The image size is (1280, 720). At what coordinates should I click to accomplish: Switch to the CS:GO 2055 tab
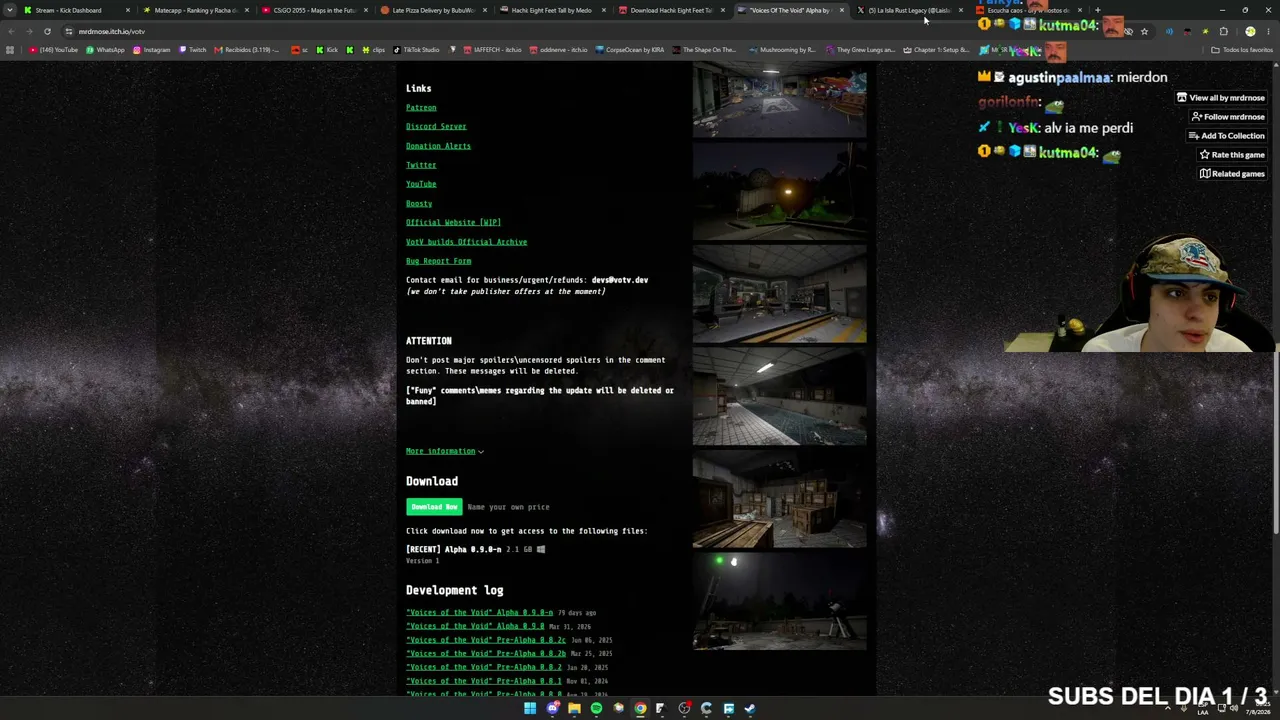[x=315, y=10]
